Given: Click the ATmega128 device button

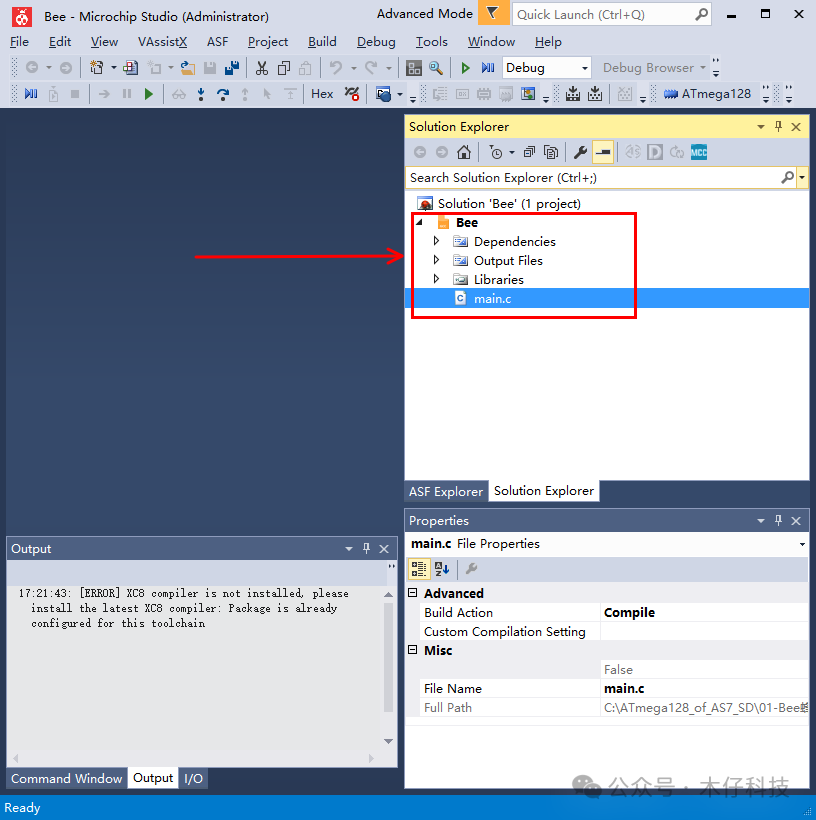Looking at the screenshot, I should point(707,94).
